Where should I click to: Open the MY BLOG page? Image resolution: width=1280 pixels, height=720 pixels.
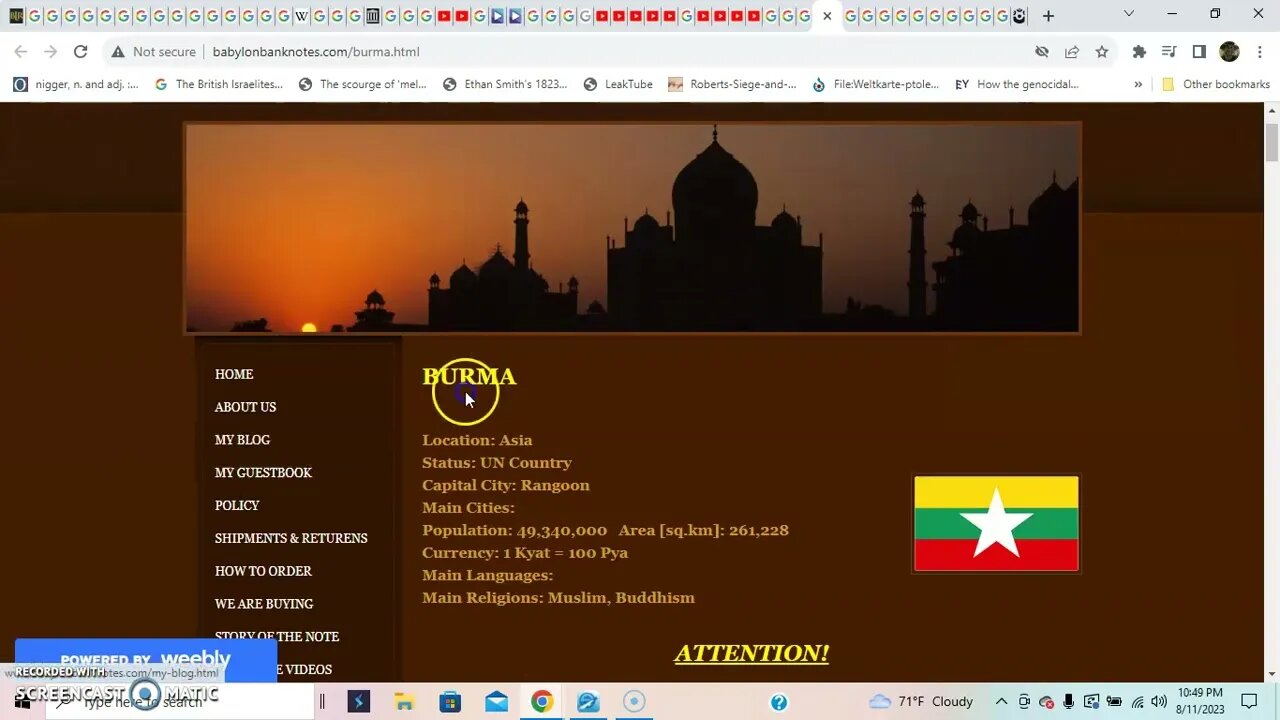click(x=242, y=440)
